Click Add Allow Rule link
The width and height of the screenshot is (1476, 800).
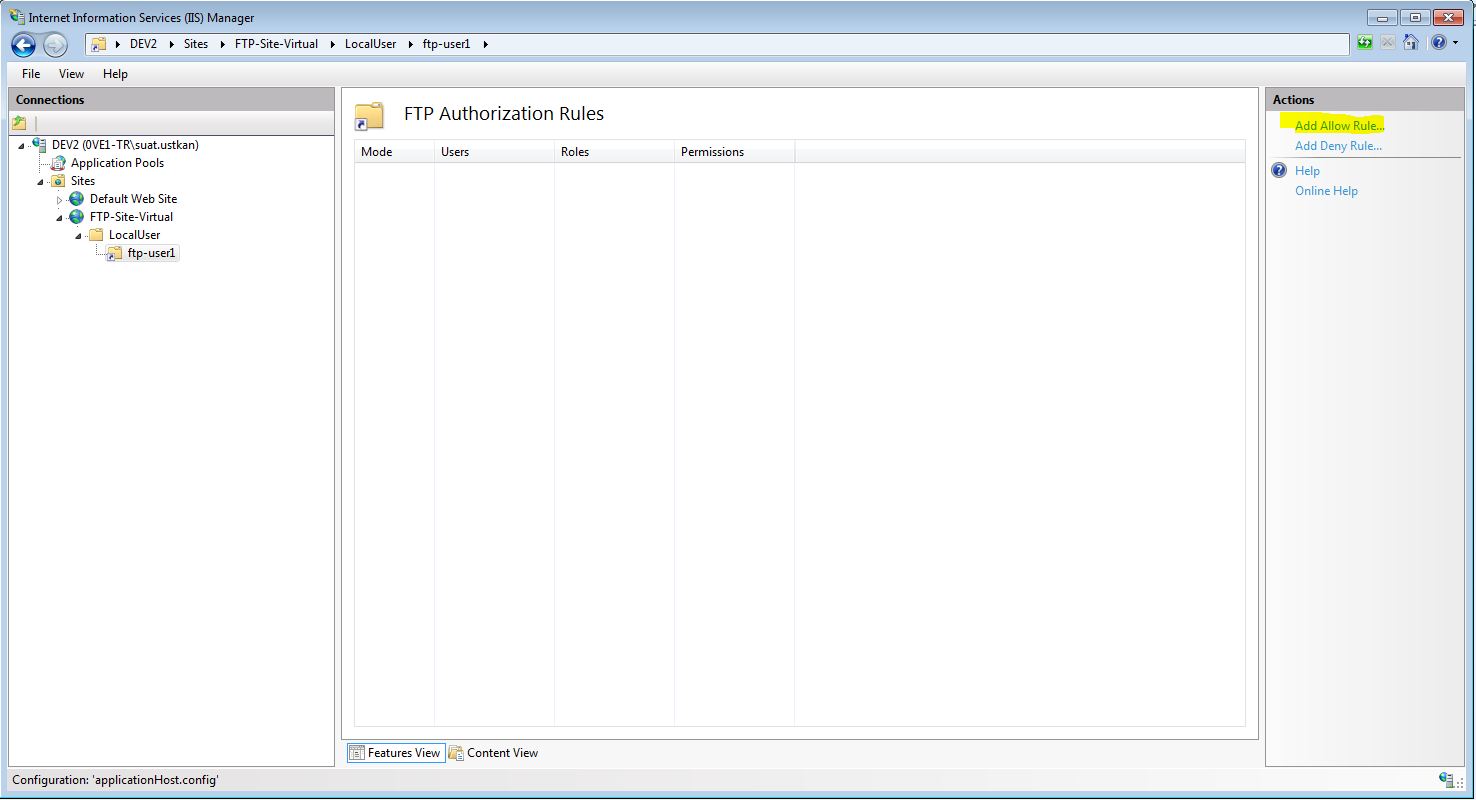(1339, 126)
